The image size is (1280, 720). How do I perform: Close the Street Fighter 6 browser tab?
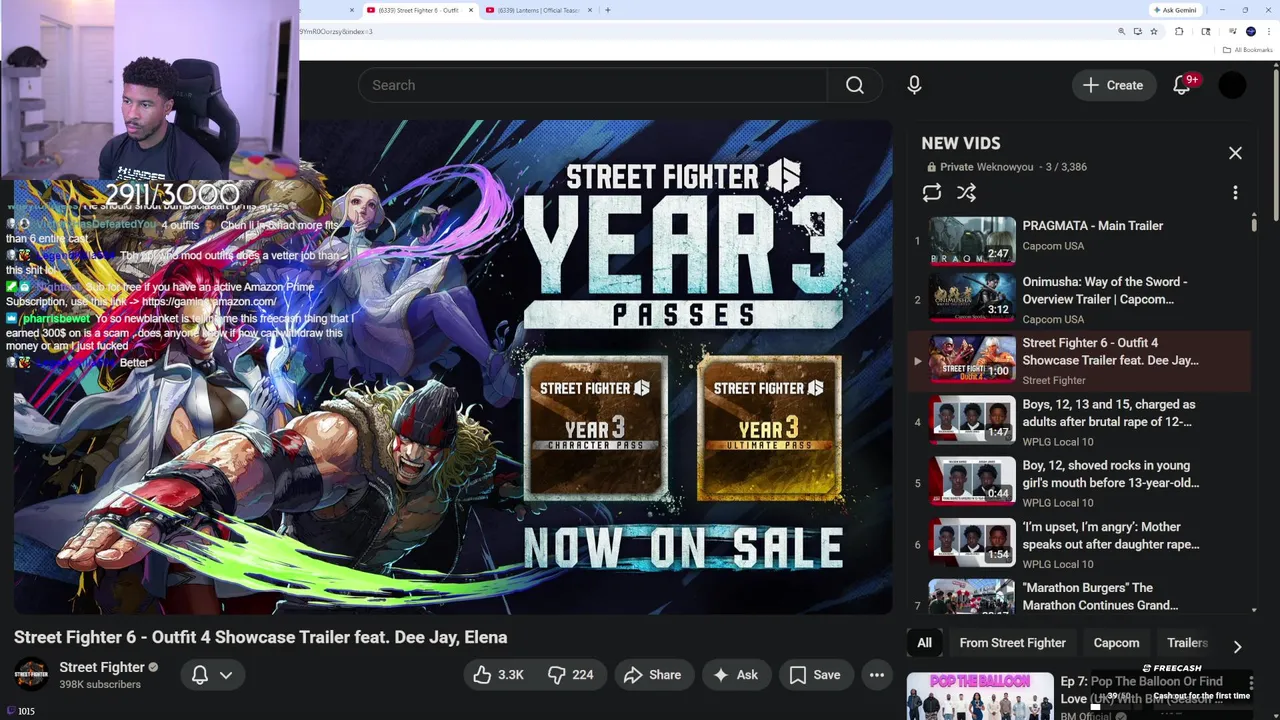tap(471, 10)
